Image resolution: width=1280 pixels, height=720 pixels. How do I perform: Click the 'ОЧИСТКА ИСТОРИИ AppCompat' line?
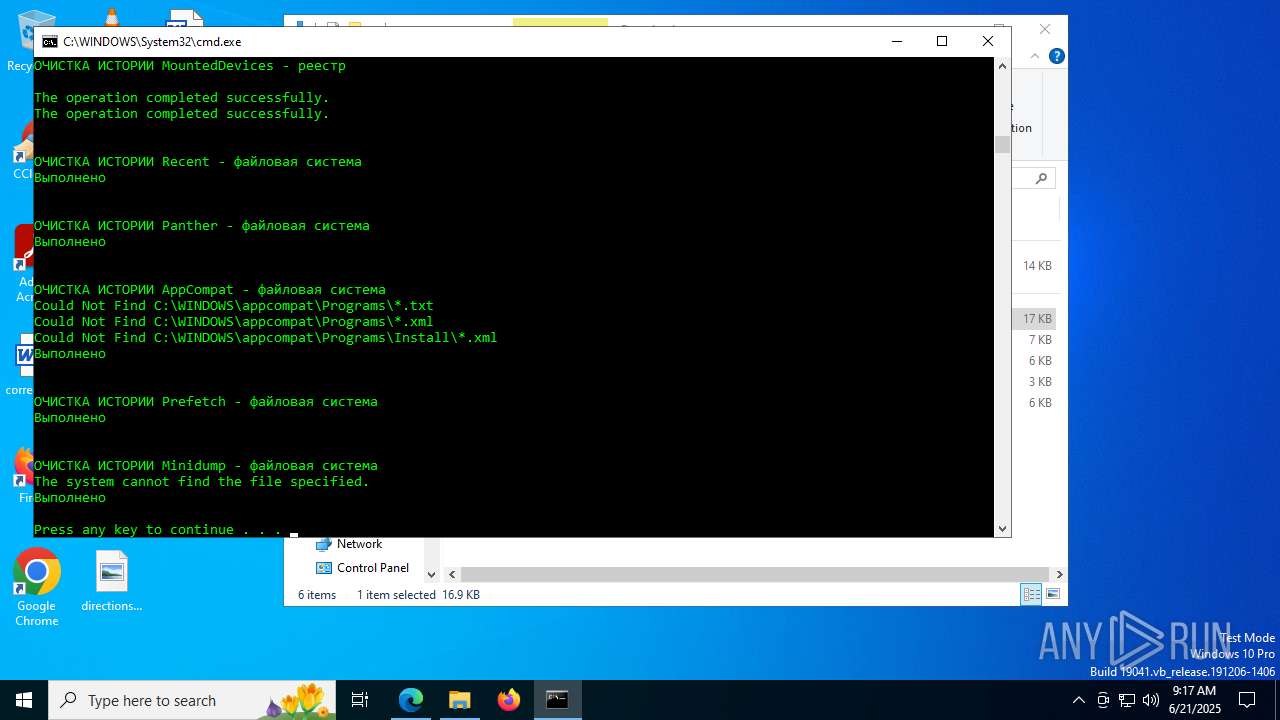click(209, 290)
